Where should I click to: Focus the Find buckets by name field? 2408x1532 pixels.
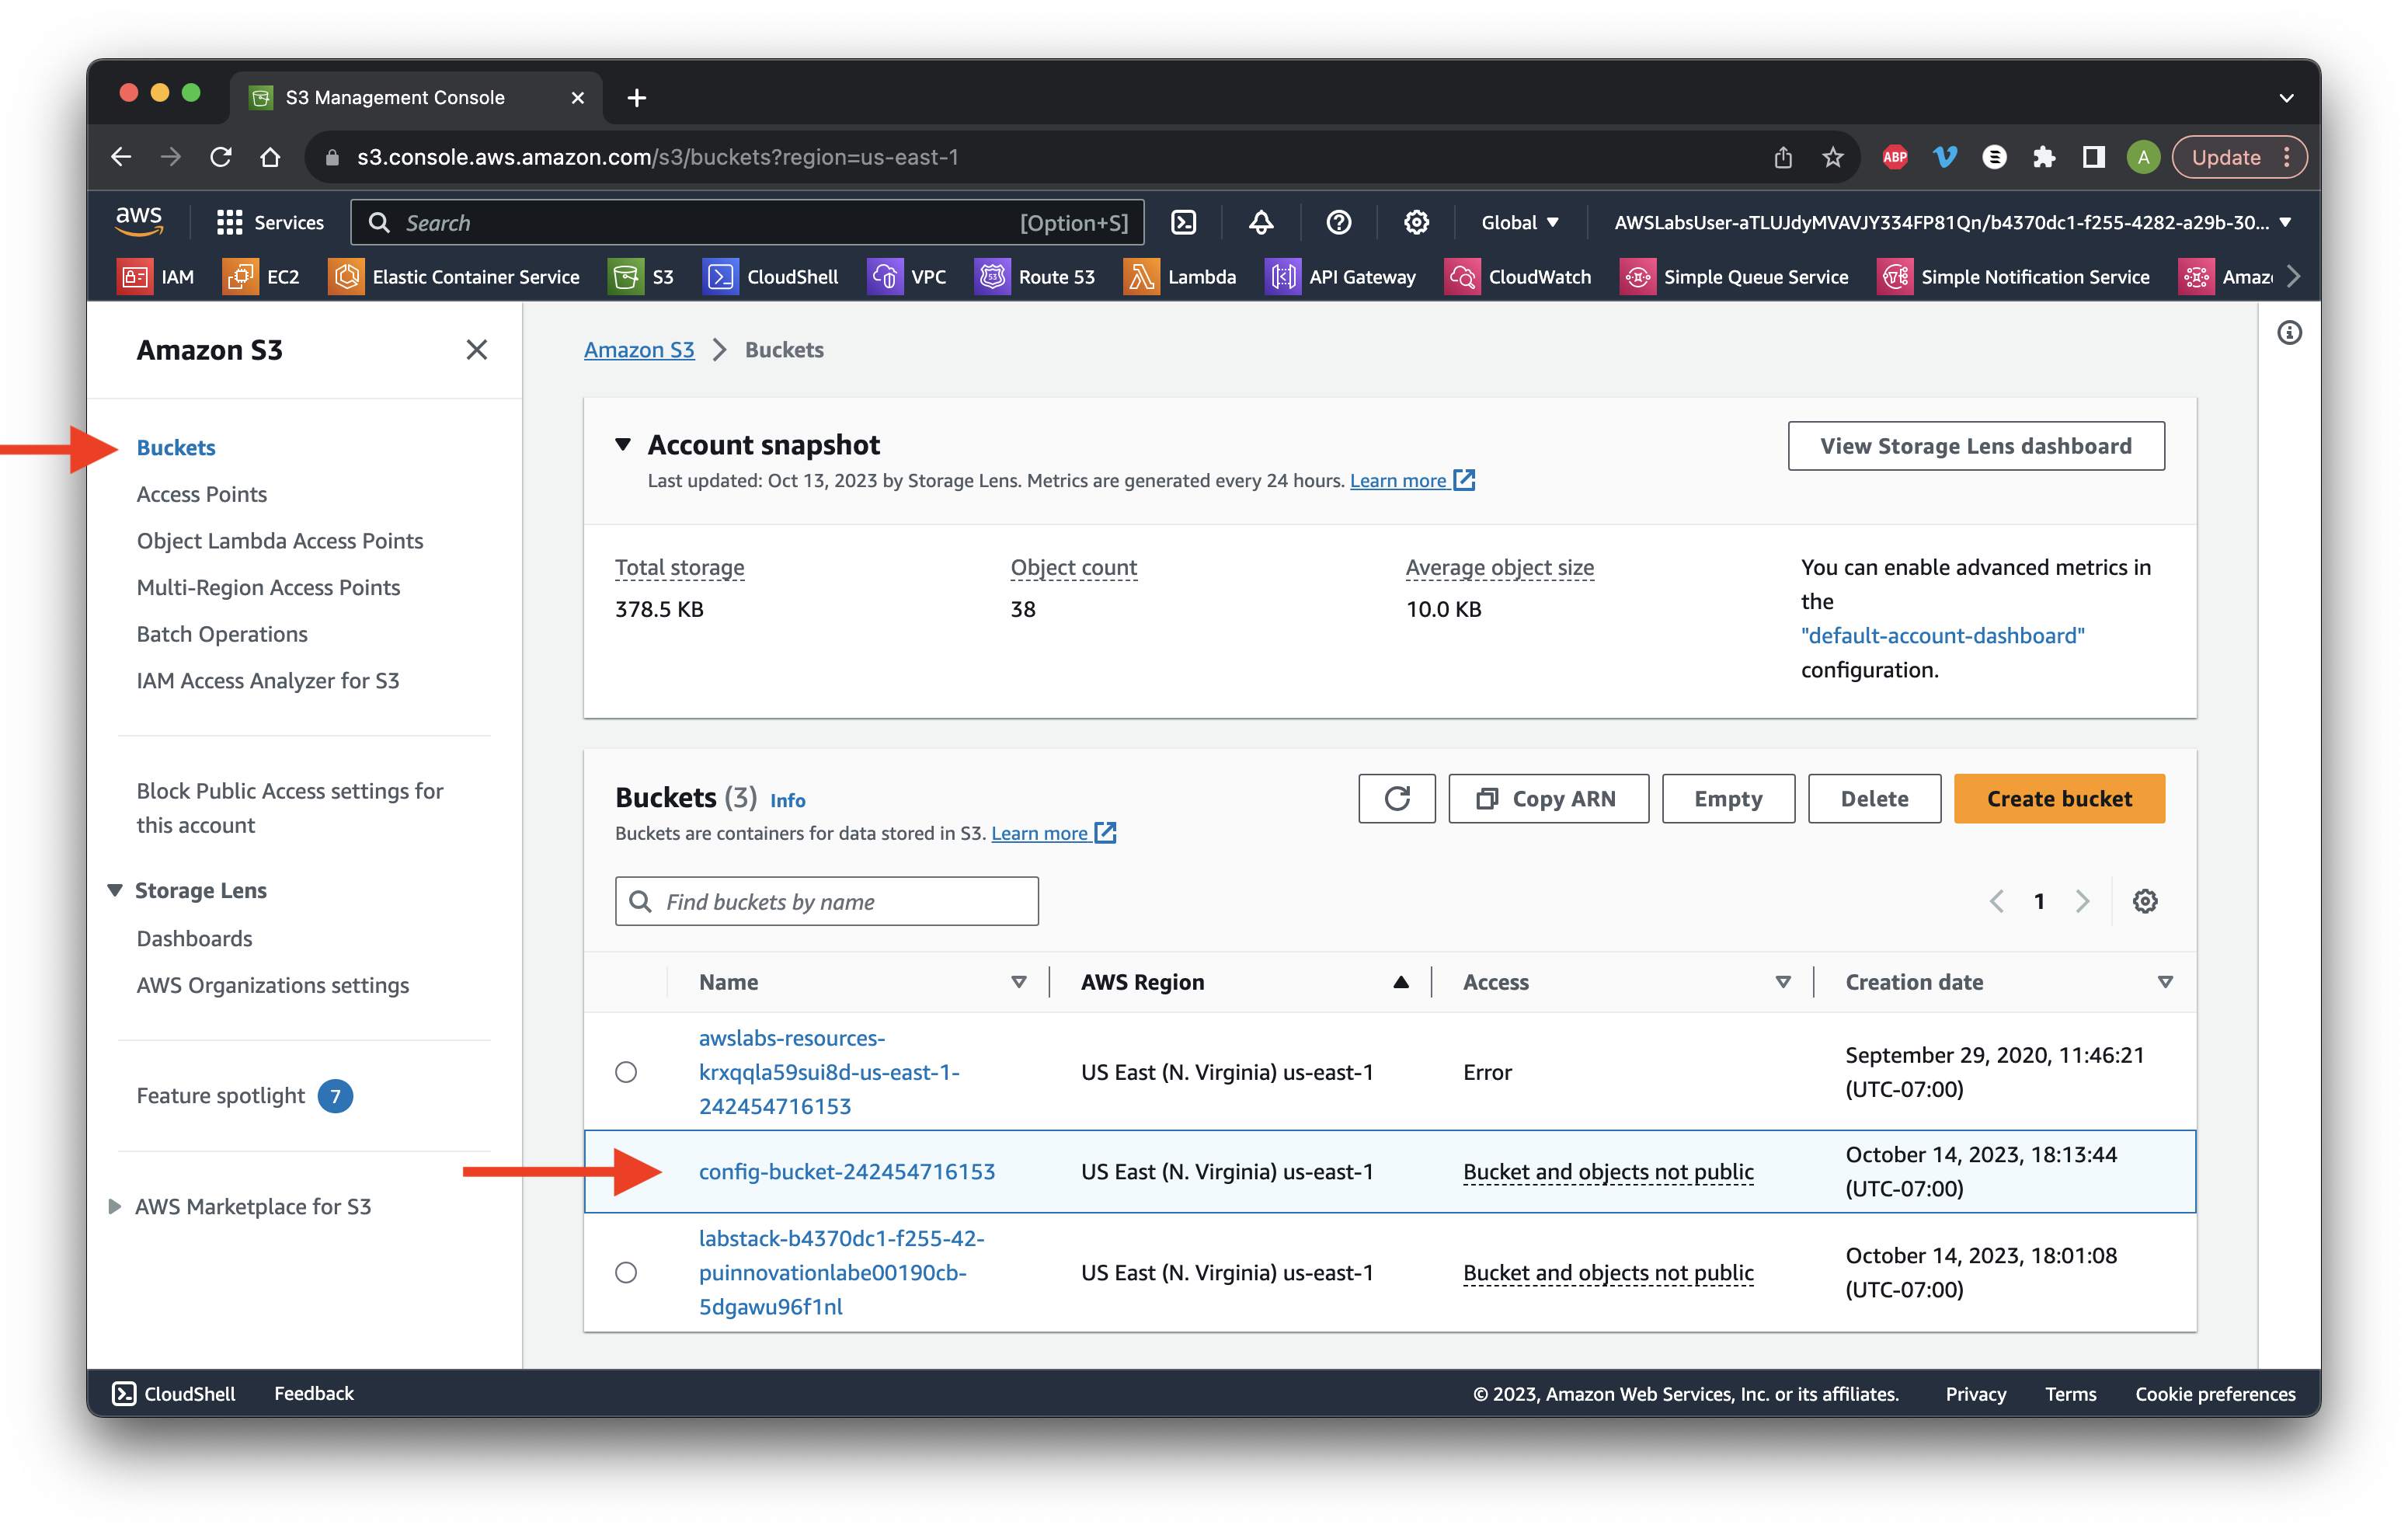pyautogui.click(x=827, y=901)
